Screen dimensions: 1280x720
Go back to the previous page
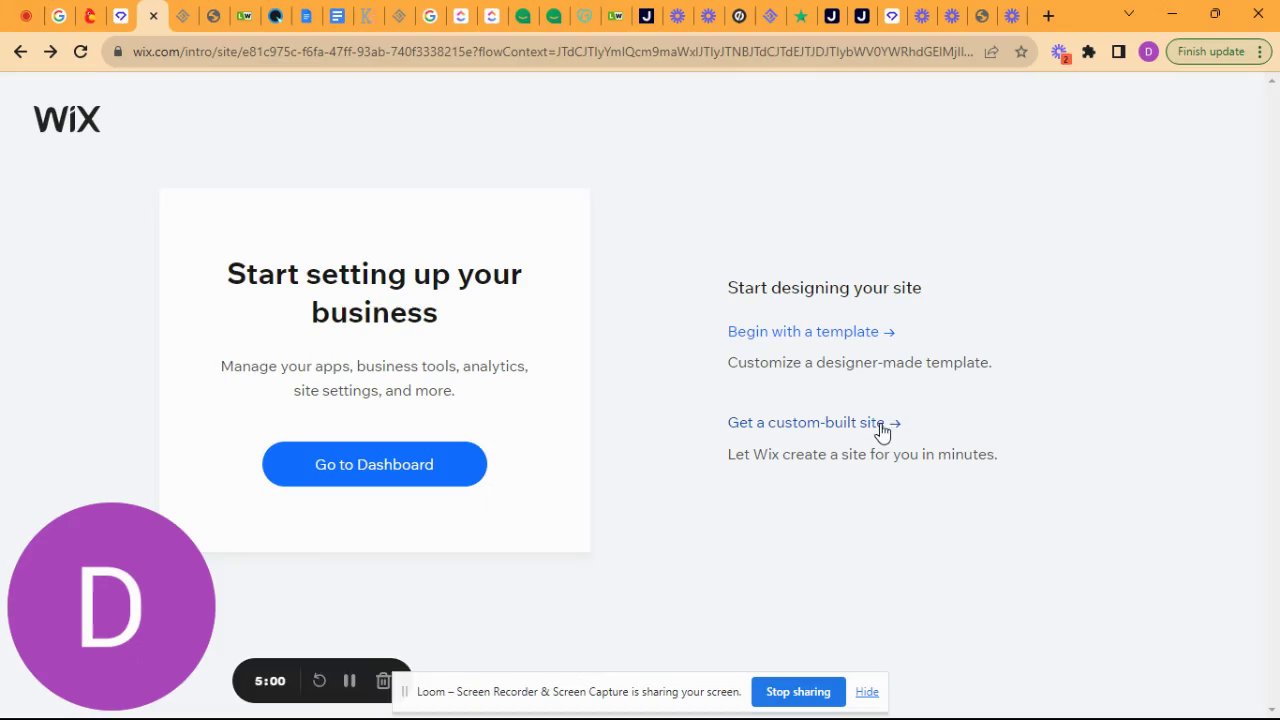tap(20, 52)
